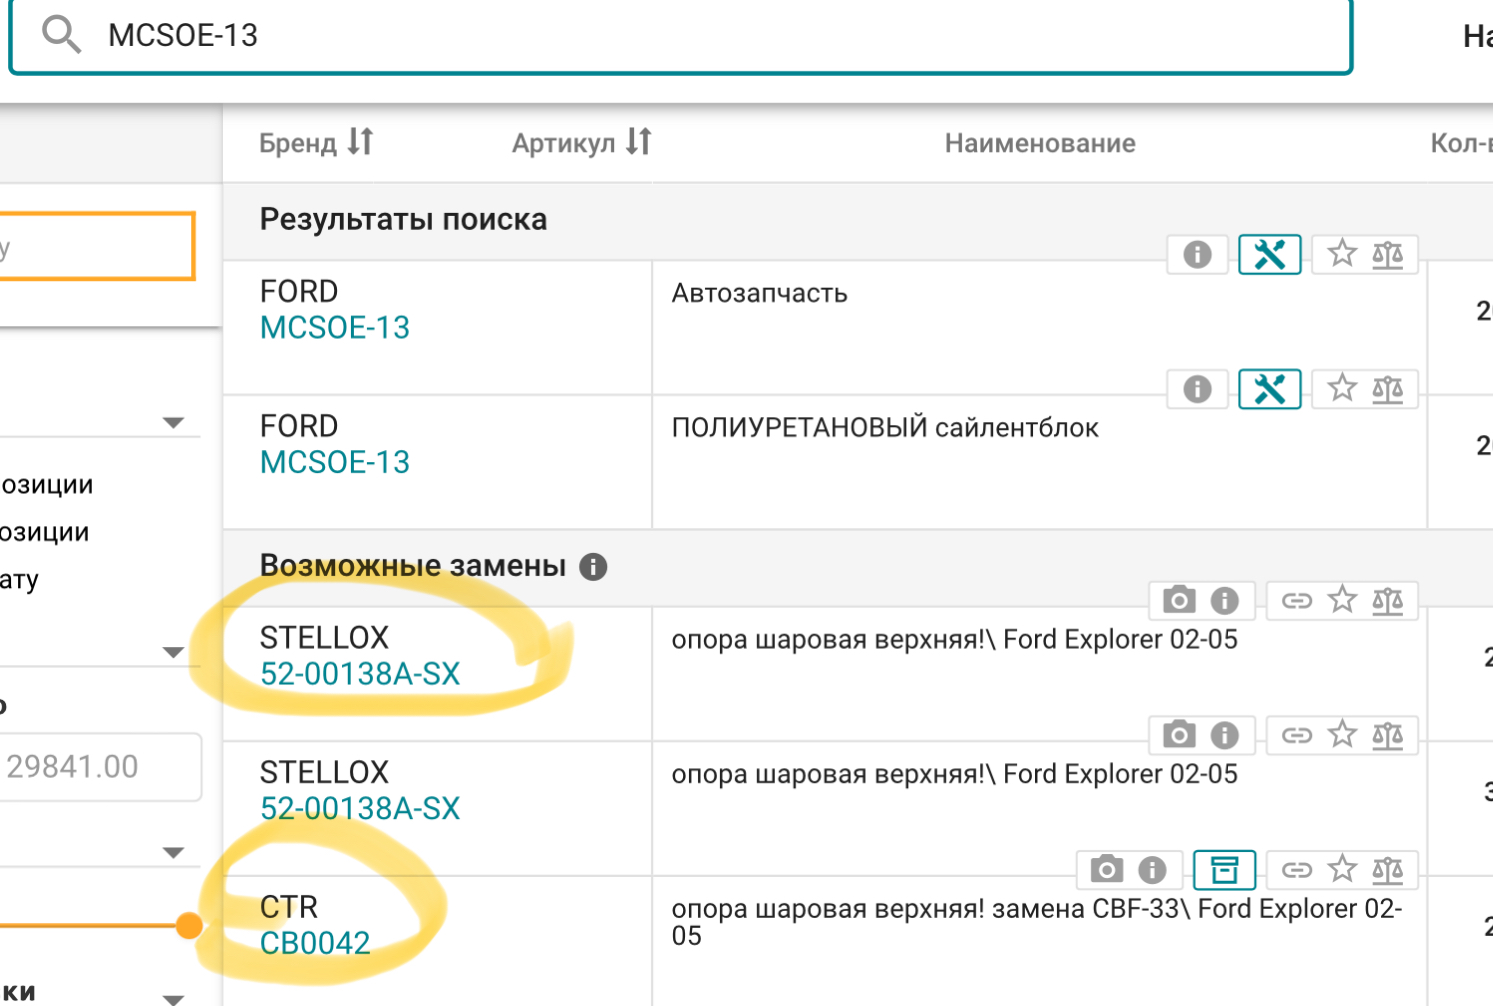View photo of the first STELLOX 52-00138A-SX row
The image size is (1493, 1006).
click(x=1179, y=600)
